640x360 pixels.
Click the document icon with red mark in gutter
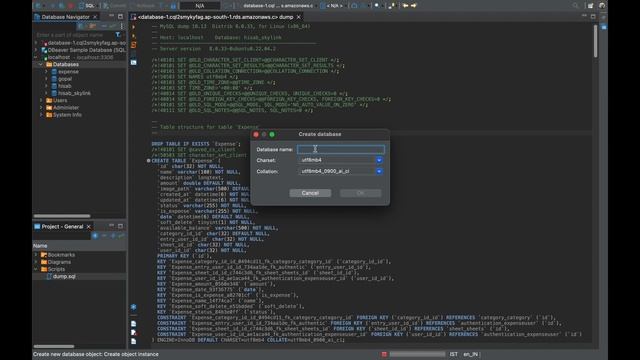pos(133,332)
